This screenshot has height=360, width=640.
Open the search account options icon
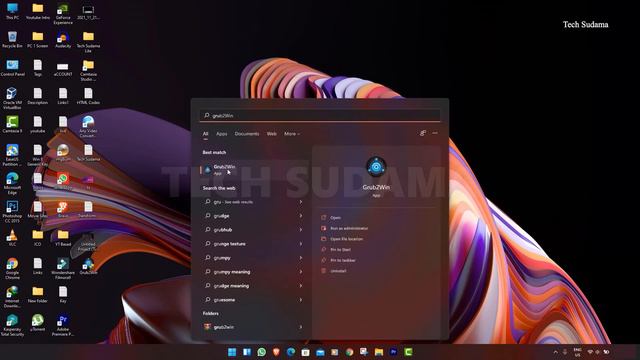pyautogui.click(x=422, y=133)
